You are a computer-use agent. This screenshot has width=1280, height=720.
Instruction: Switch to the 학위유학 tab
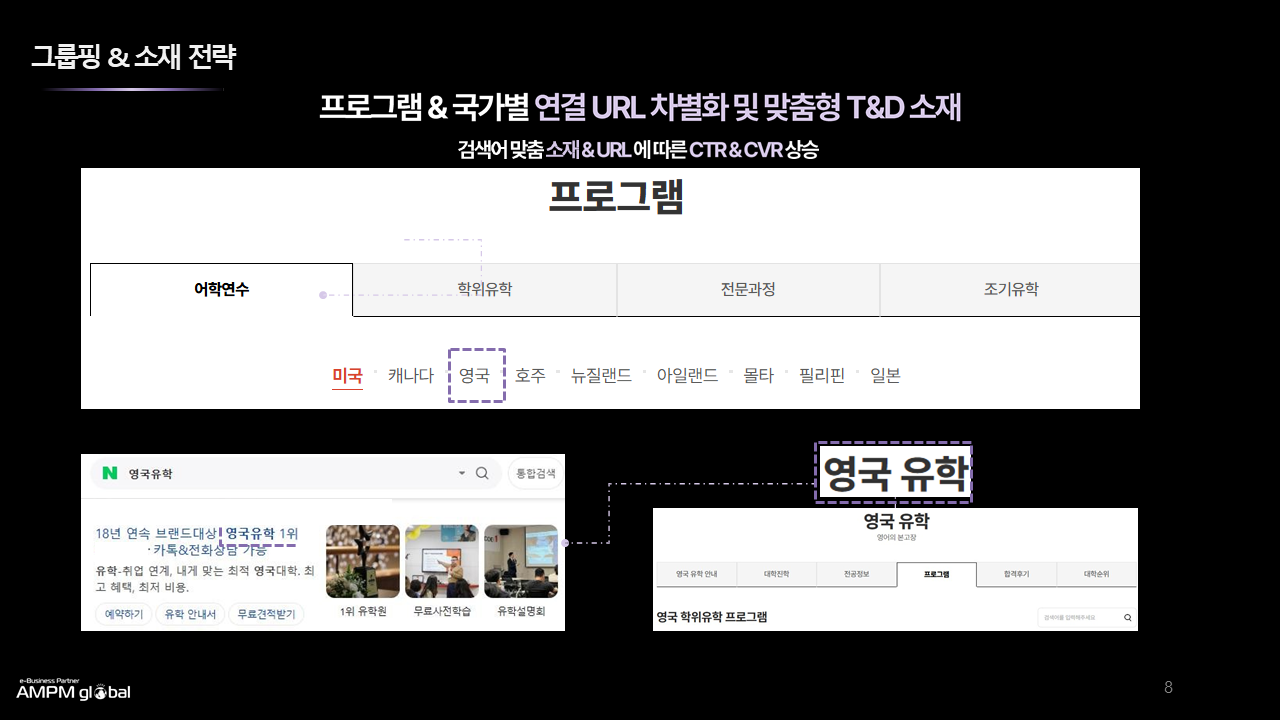coord(484,289)
